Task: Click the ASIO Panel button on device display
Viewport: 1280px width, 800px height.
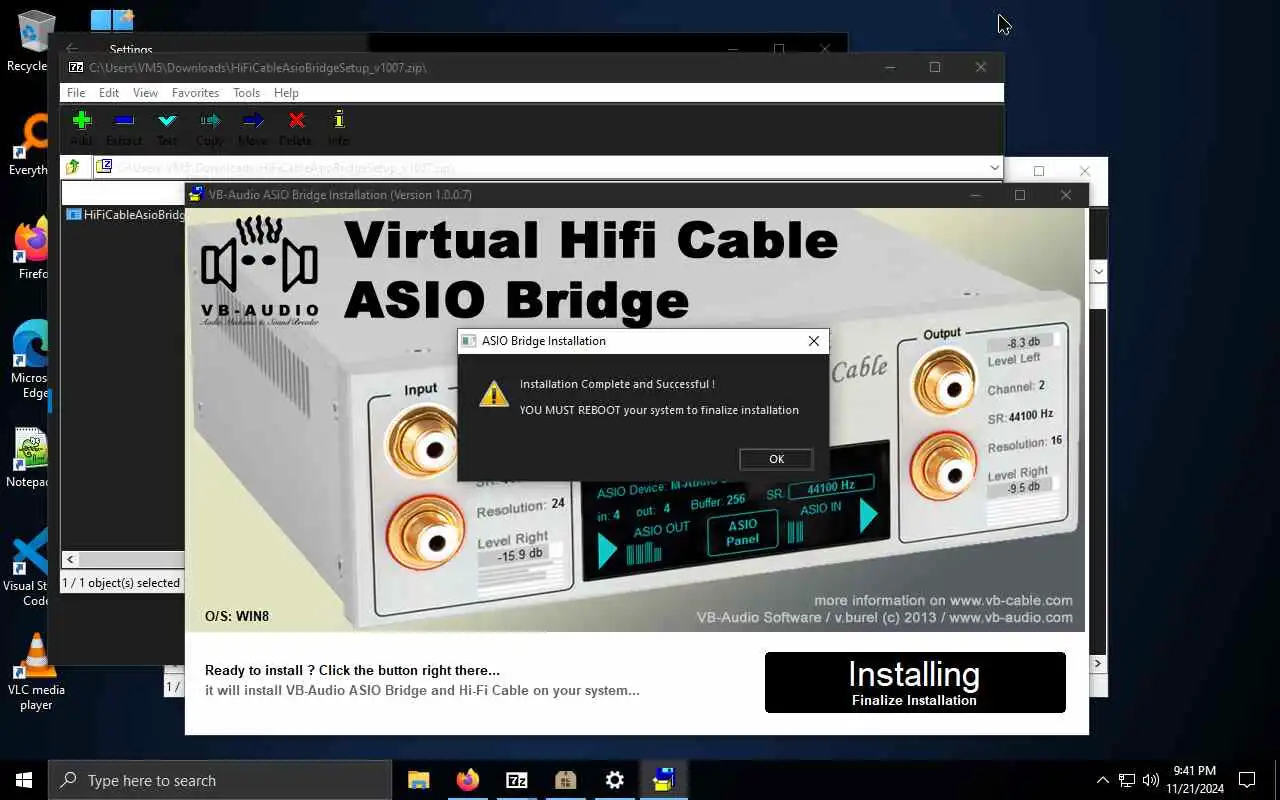Action: coord(743,532)
